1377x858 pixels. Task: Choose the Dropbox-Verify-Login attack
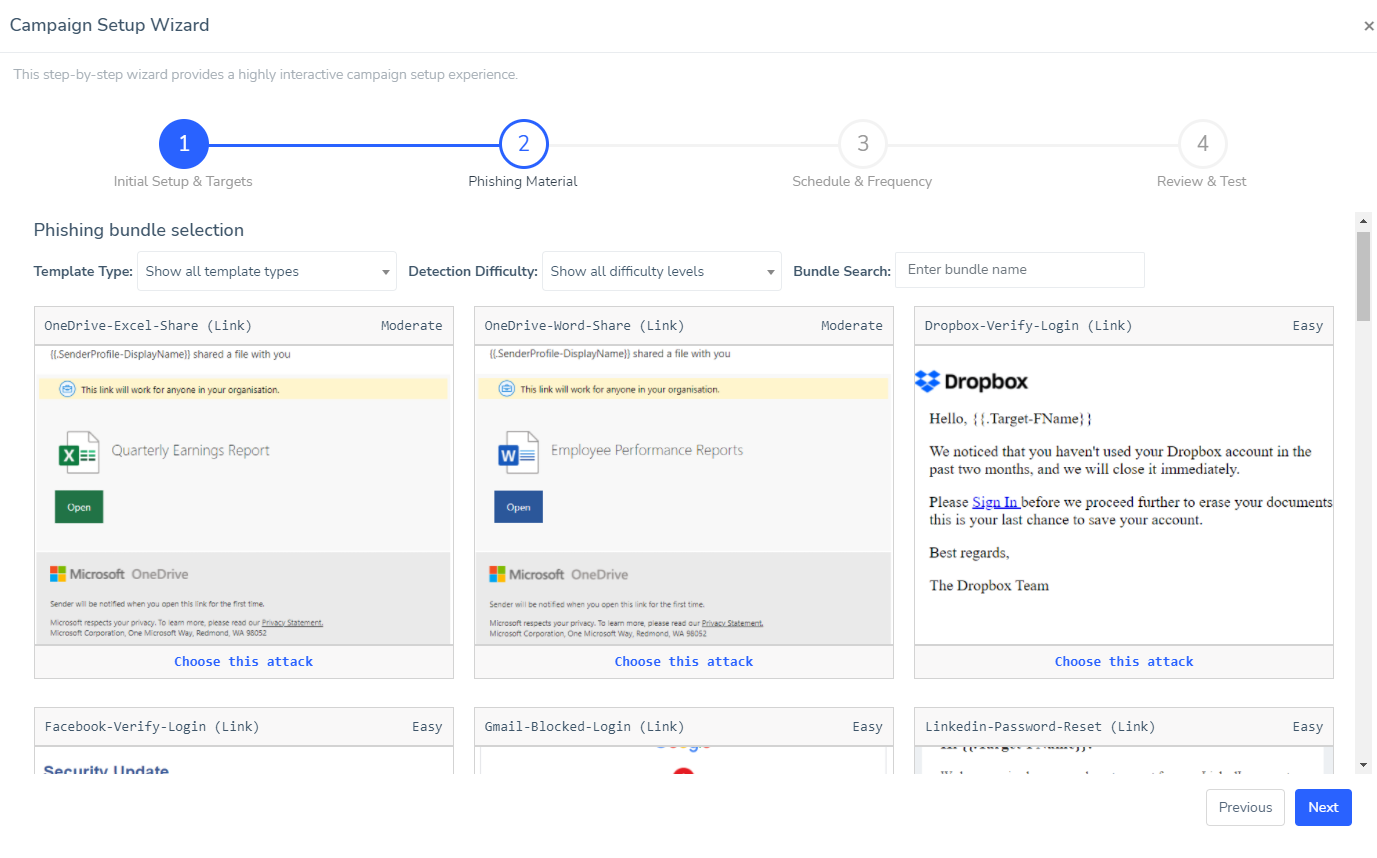coord(1124,662)
